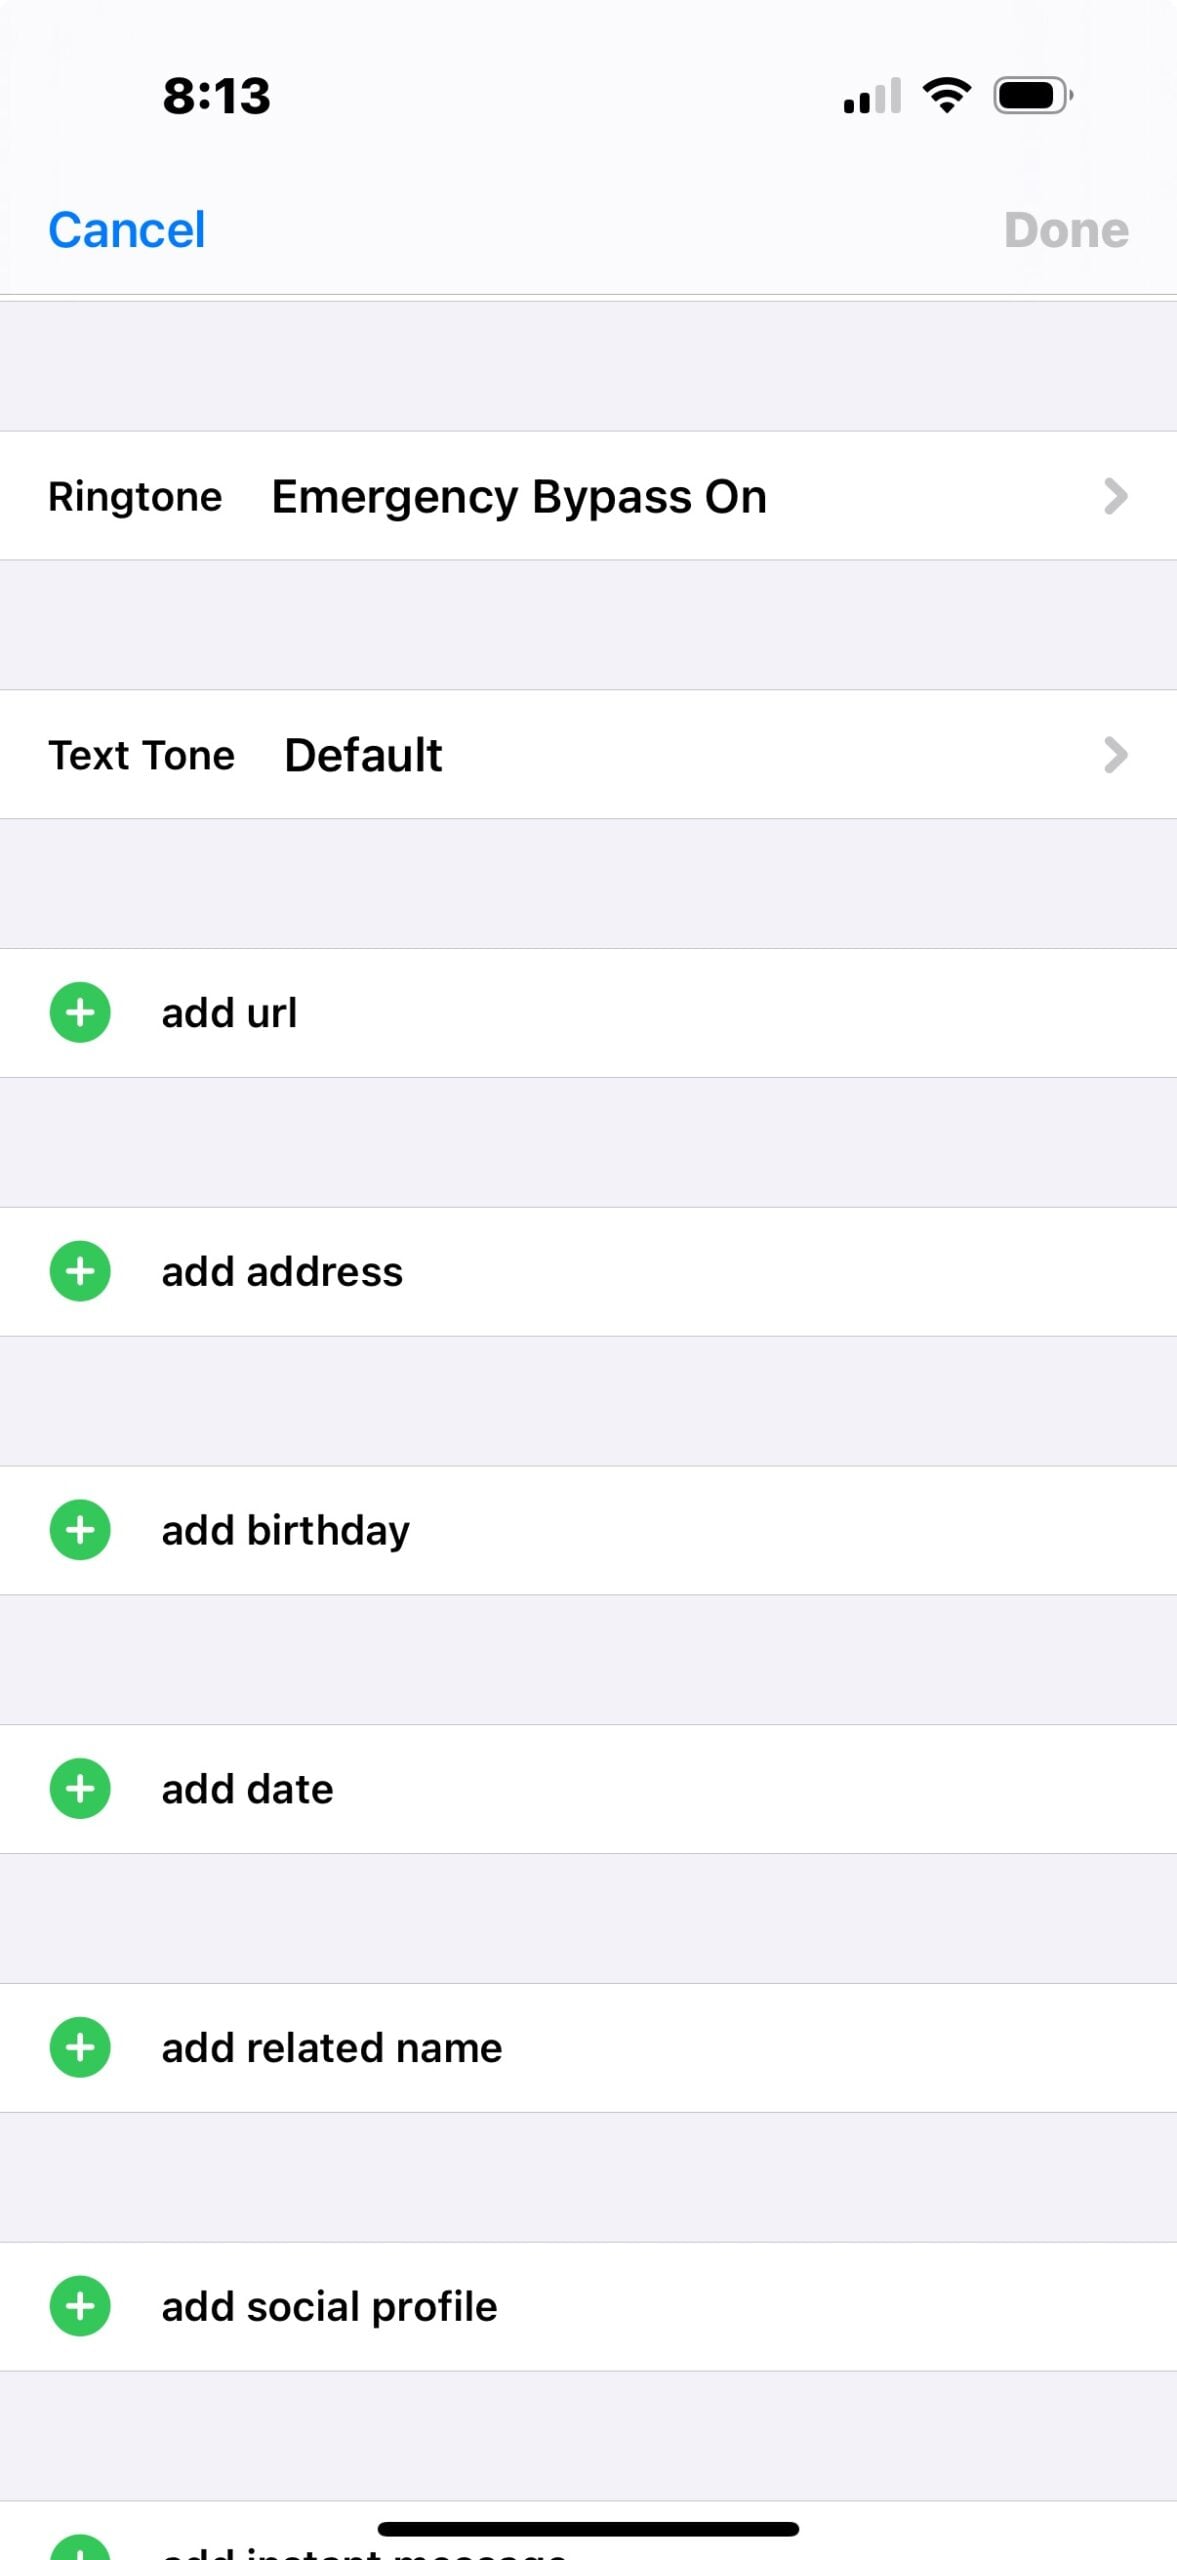The width and height of the screenshot is (1177, 2560).
Task: Tap green plus icon beside add date
Action: click(x=80, y=1788)
